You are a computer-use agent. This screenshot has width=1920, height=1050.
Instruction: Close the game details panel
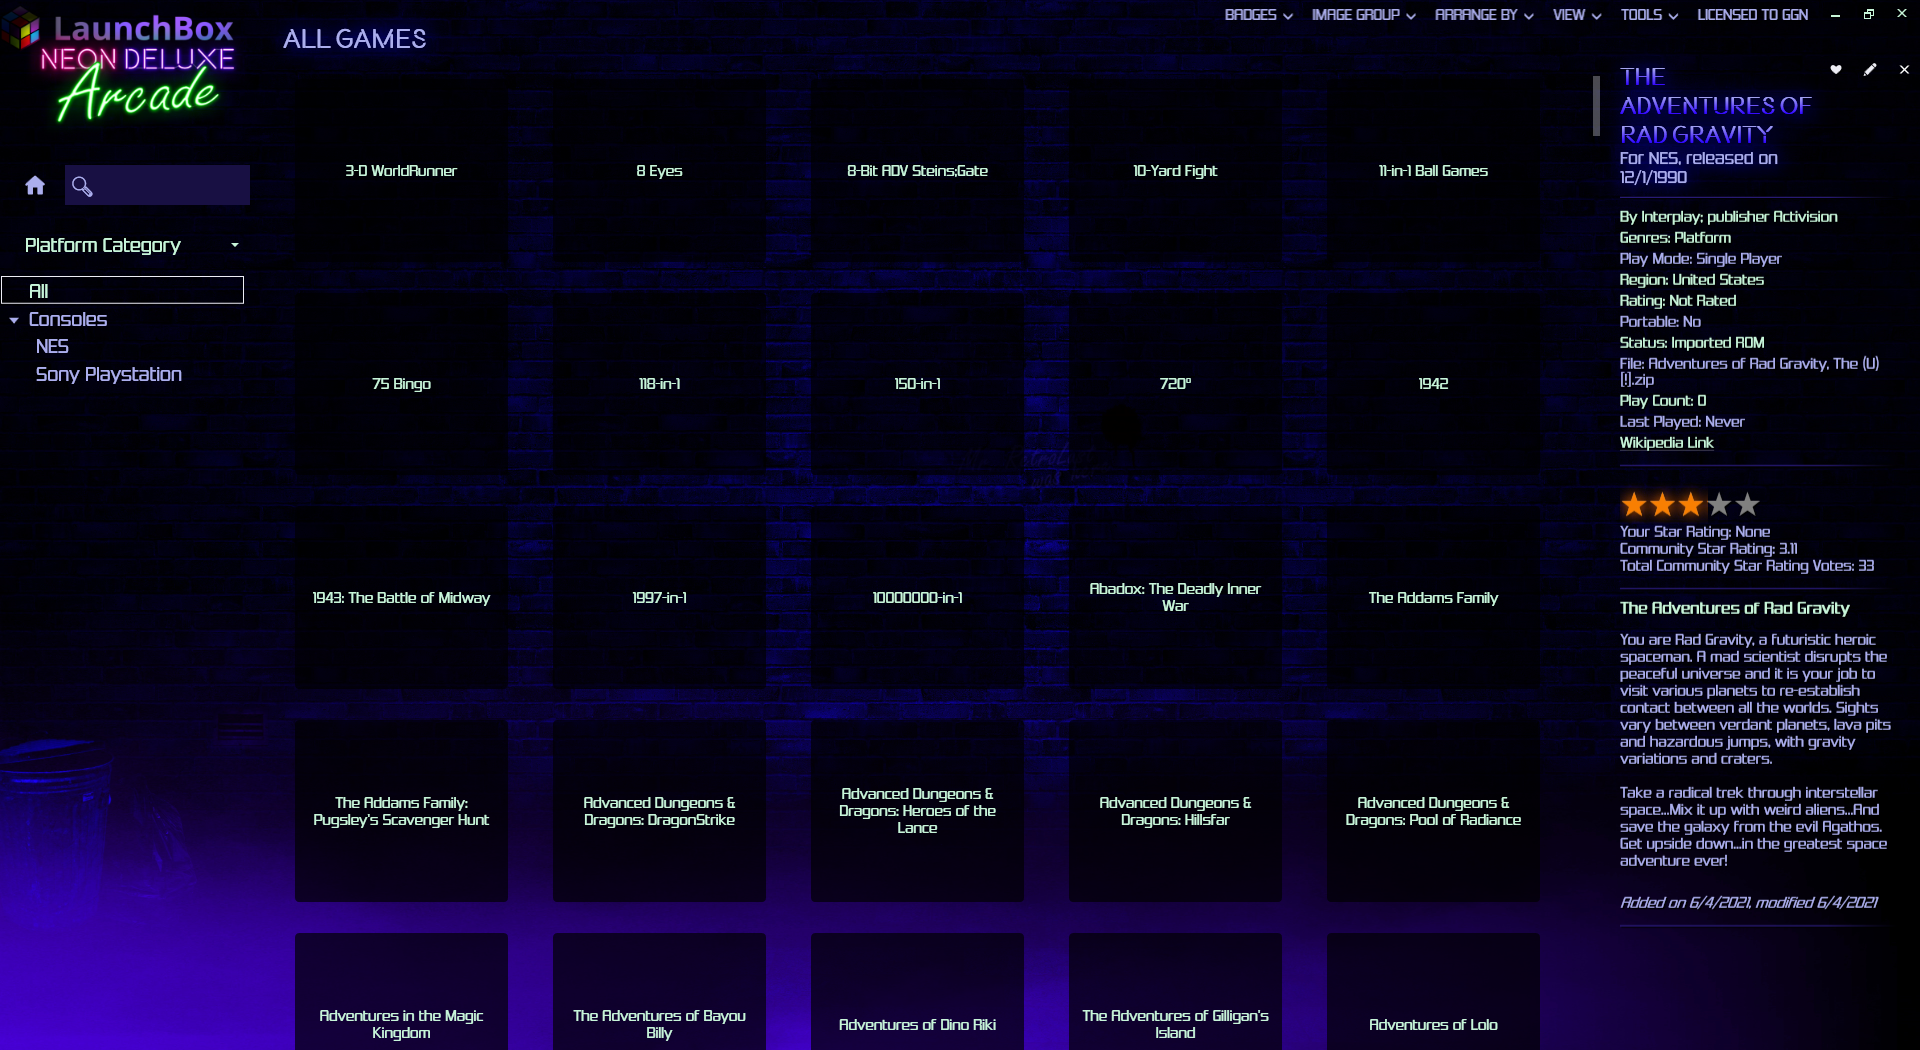[x=1904, y=70]
